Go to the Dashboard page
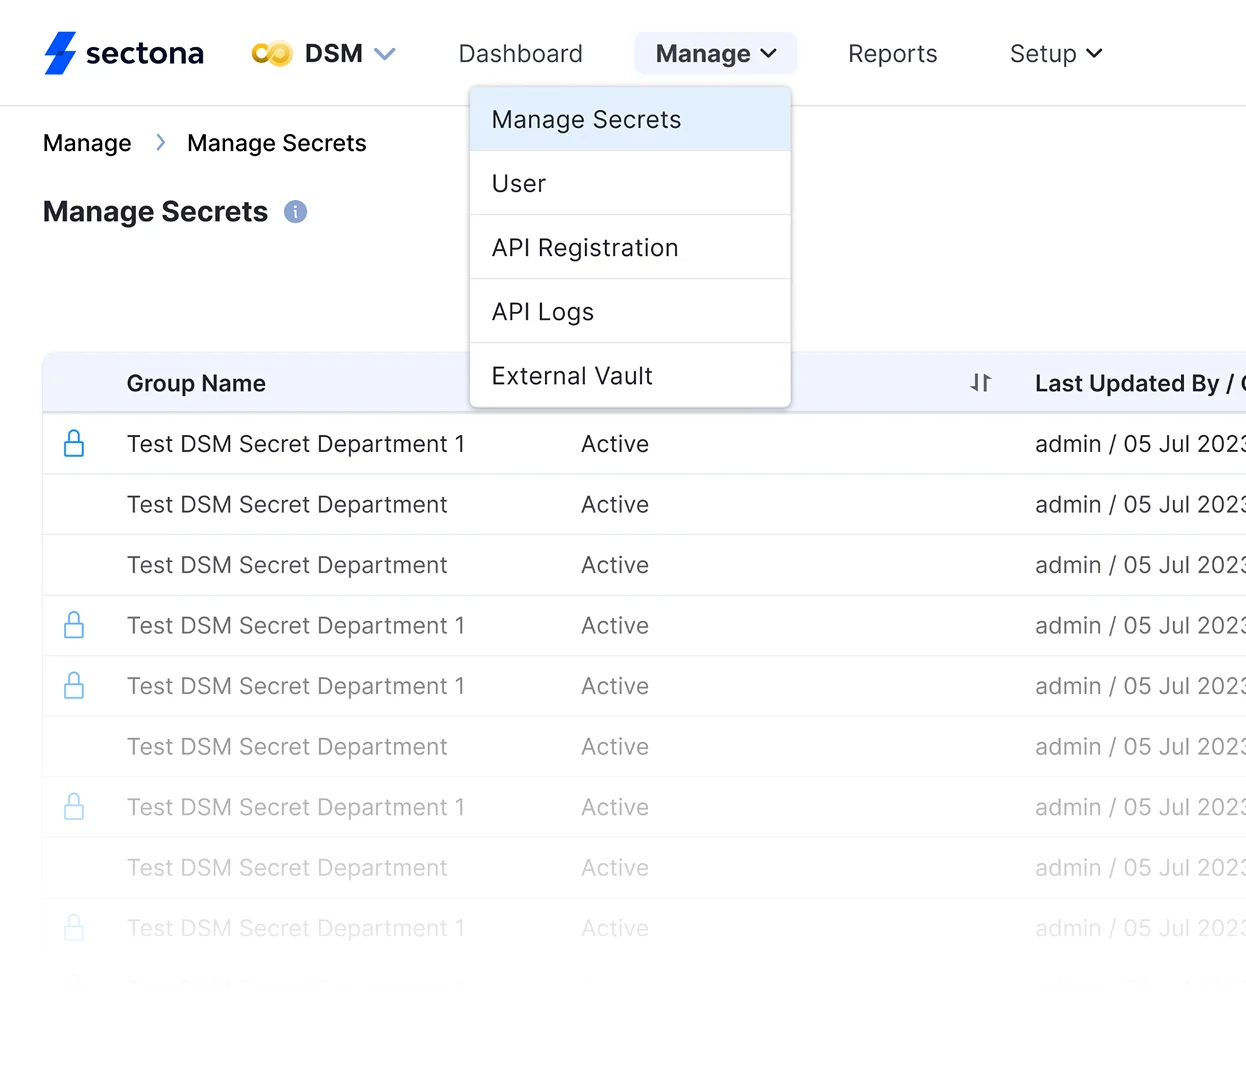Image resolution: width=1246 pixels, height=1092 pixels. pyautogui.click(x=520, y=54)
